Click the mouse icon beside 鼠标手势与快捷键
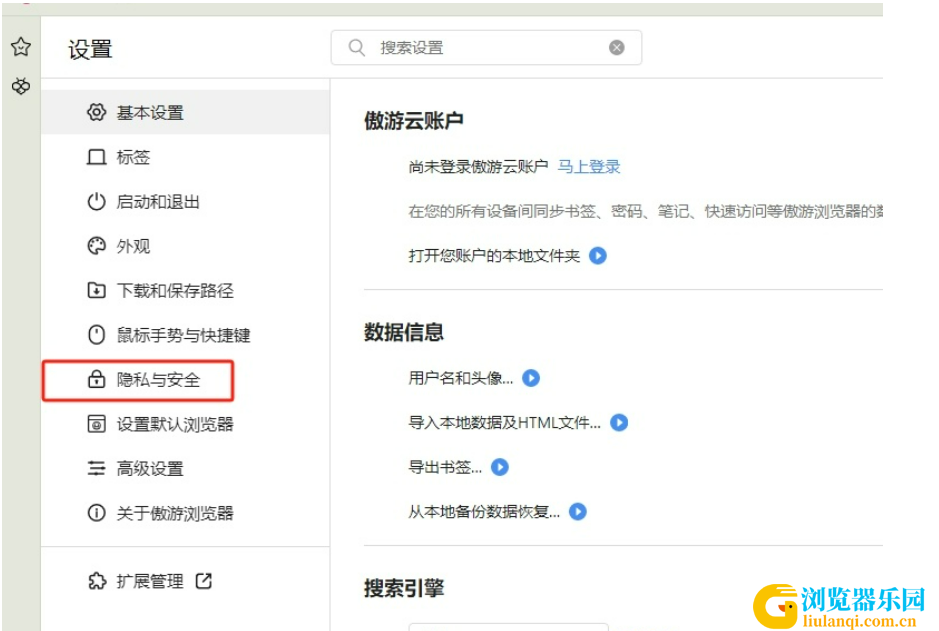Screen dimensions: 939x631 96,335
